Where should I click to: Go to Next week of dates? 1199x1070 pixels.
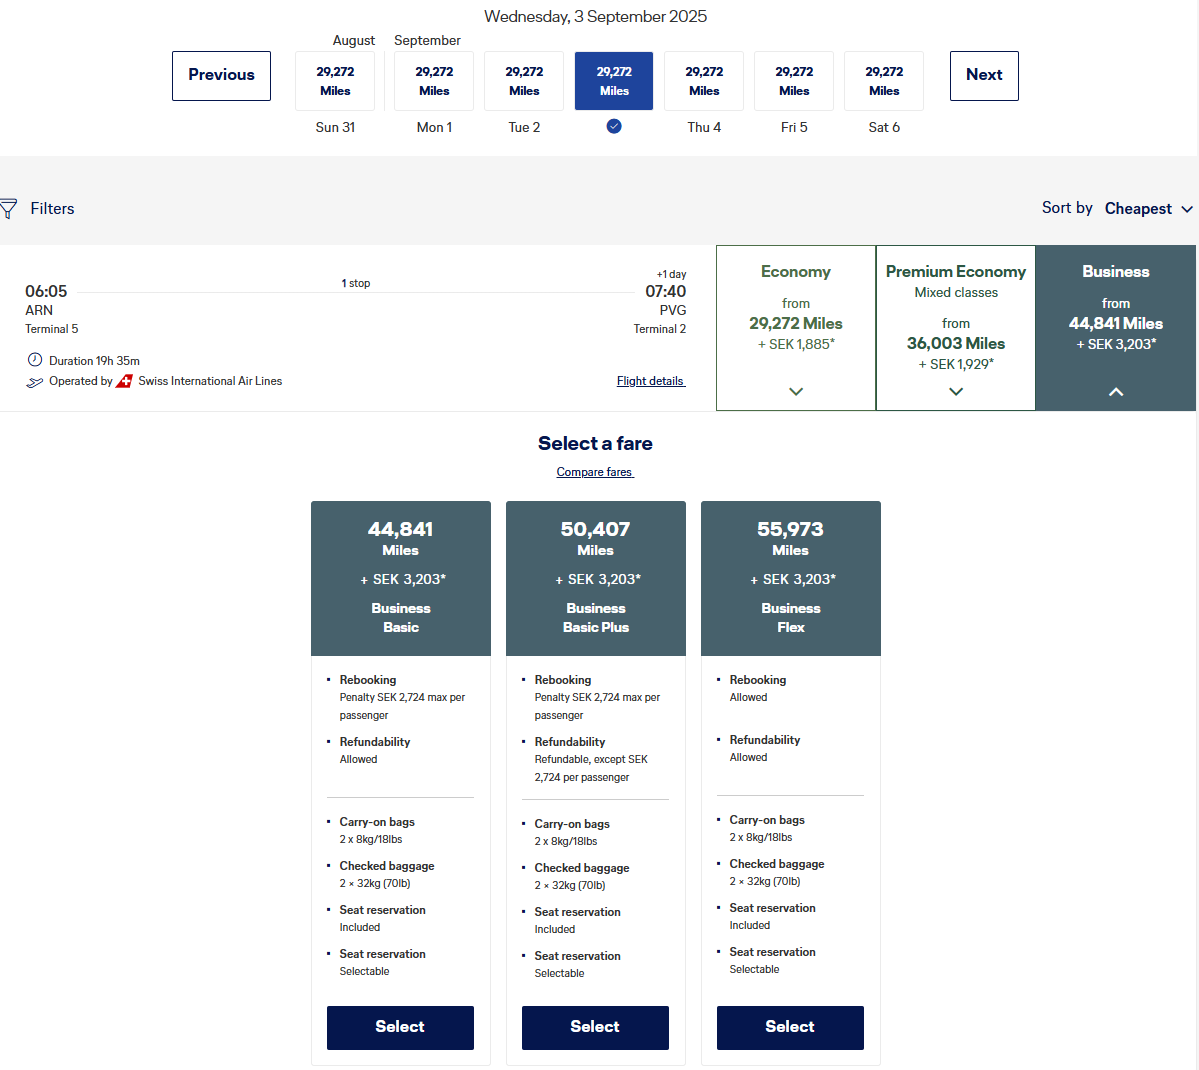[x=984, y=76]
